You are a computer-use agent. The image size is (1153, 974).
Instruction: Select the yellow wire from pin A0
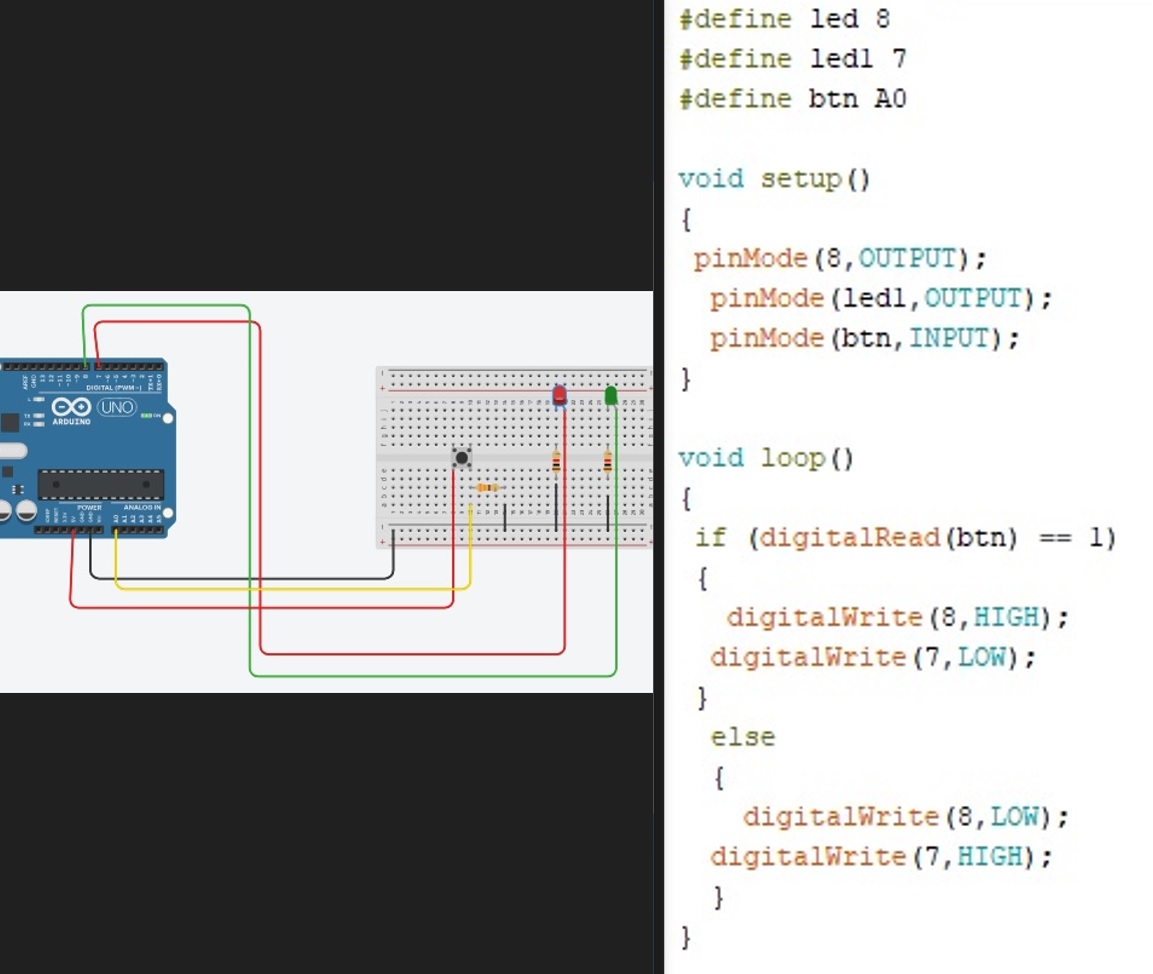pyautogui.click(x=290, y=588)
